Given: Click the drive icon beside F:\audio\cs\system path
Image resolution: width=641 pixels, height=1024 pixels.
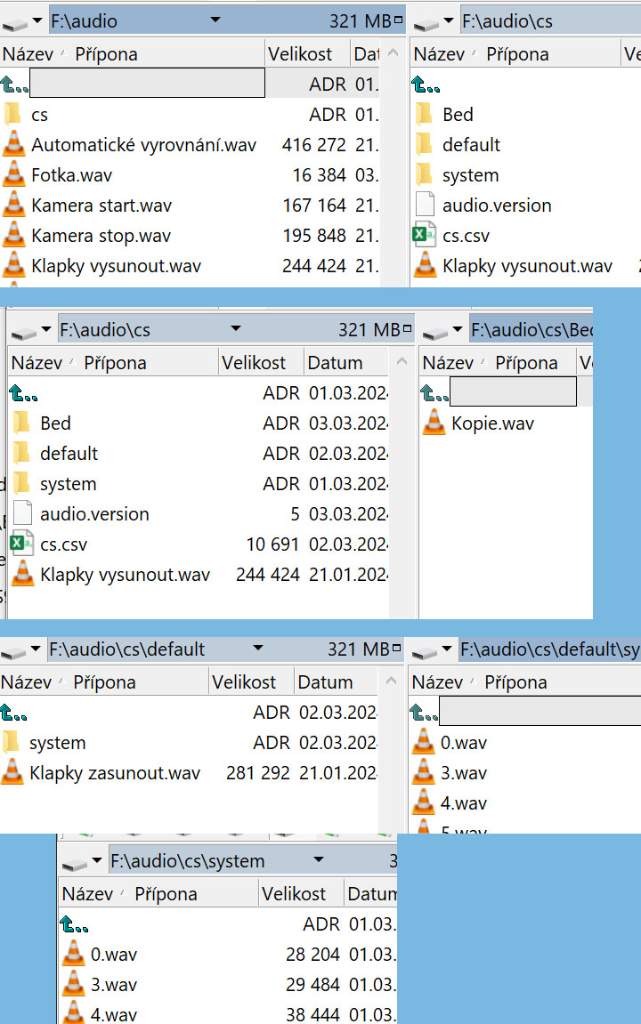Looking at the screenshot, I should [x=74, y=861].
